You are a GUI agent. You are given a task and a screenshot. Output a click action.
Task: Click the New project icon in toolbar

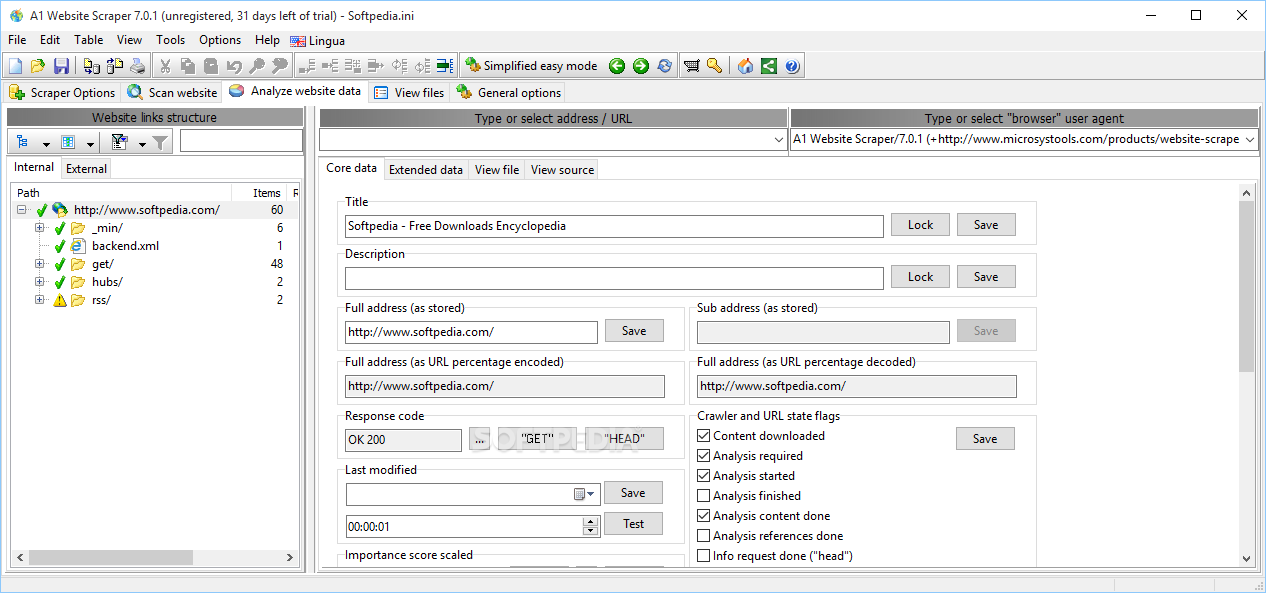point(15,66)
